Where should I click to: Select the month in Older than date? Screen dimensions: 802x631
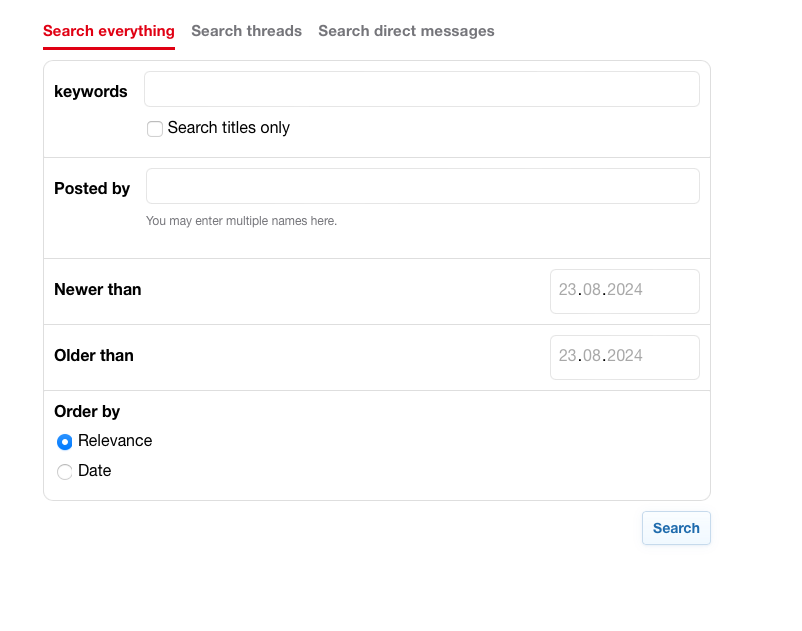coord(592,356)
